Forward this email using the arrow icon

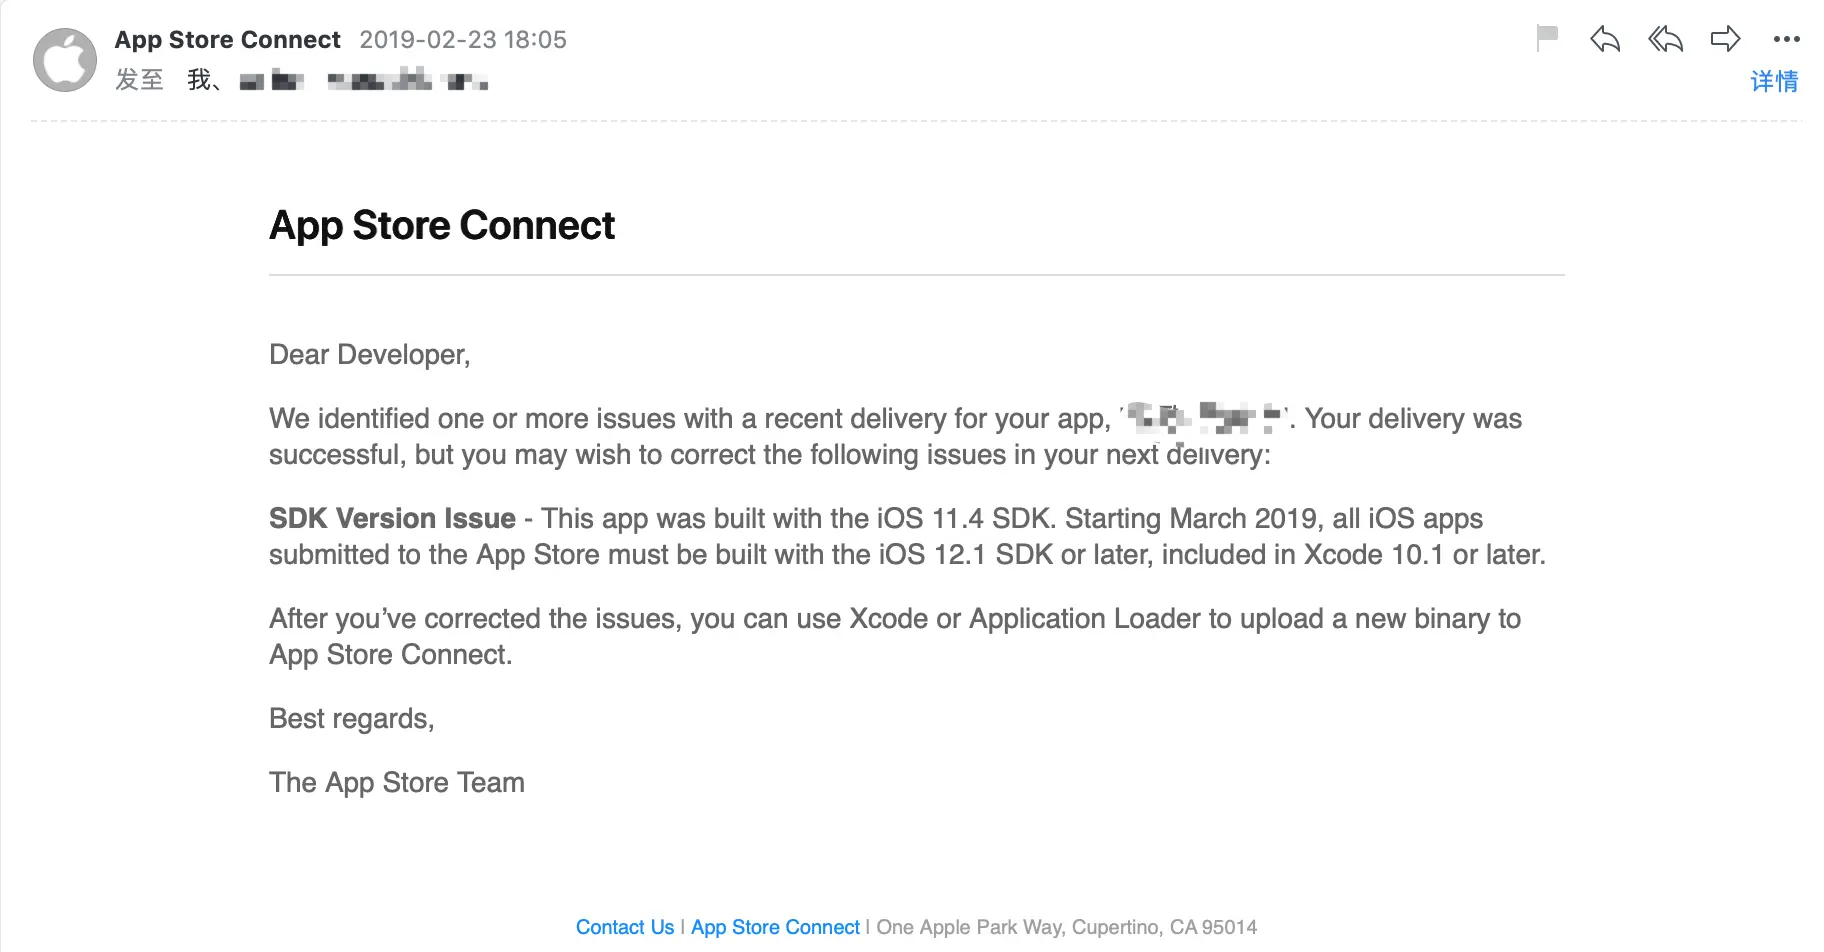(1725, 39)
